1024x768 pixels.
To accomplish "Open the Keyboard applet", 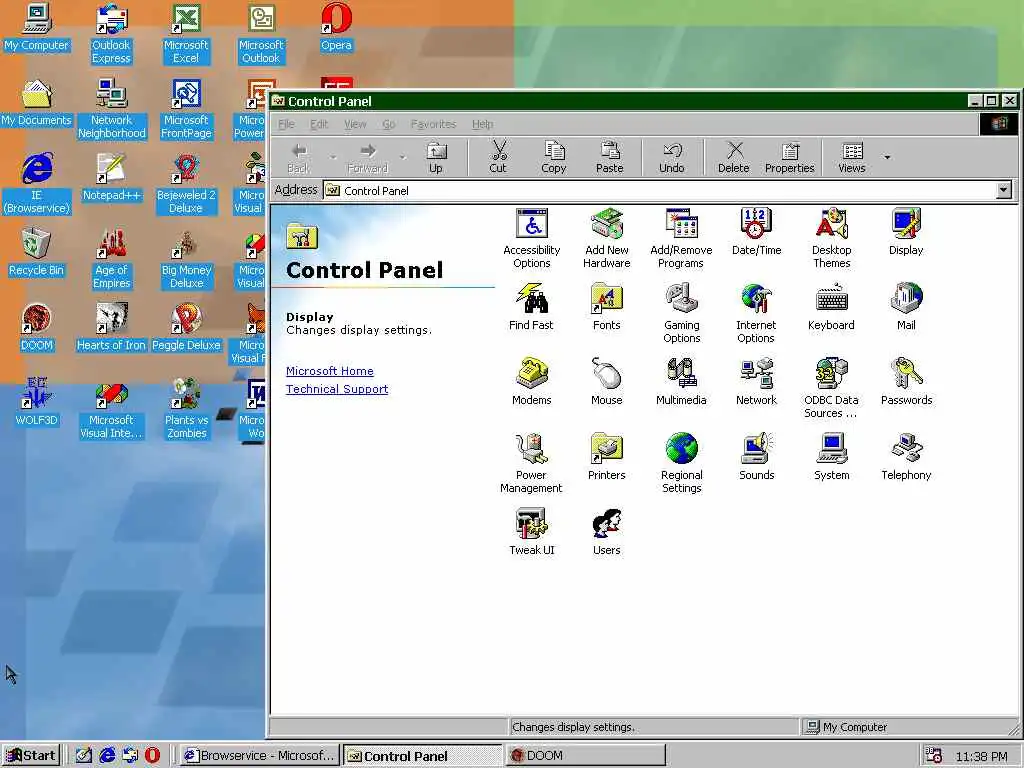I will coord(831,307).
